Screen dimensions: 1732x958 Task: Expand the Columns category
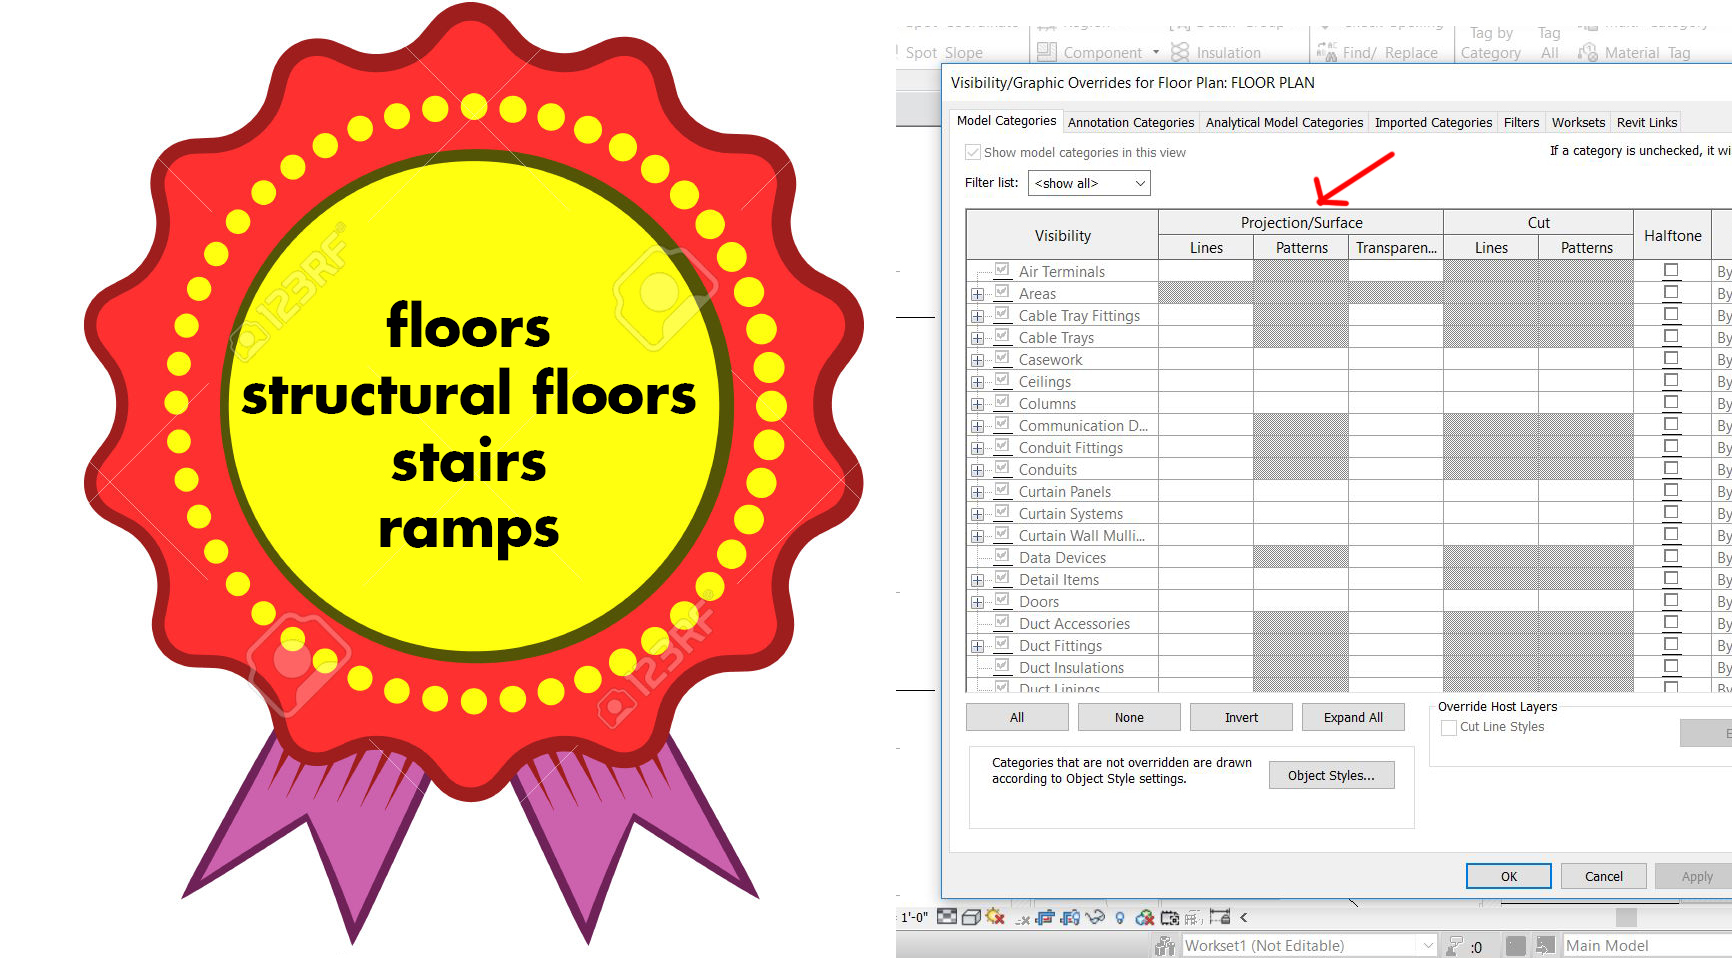tap(977, 404)
